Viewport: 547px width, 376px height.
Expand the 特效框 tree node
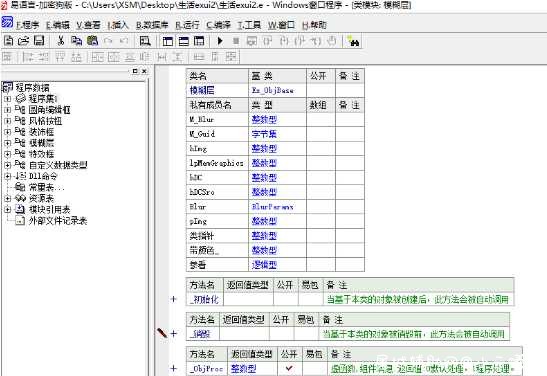(x=7, y=154)
